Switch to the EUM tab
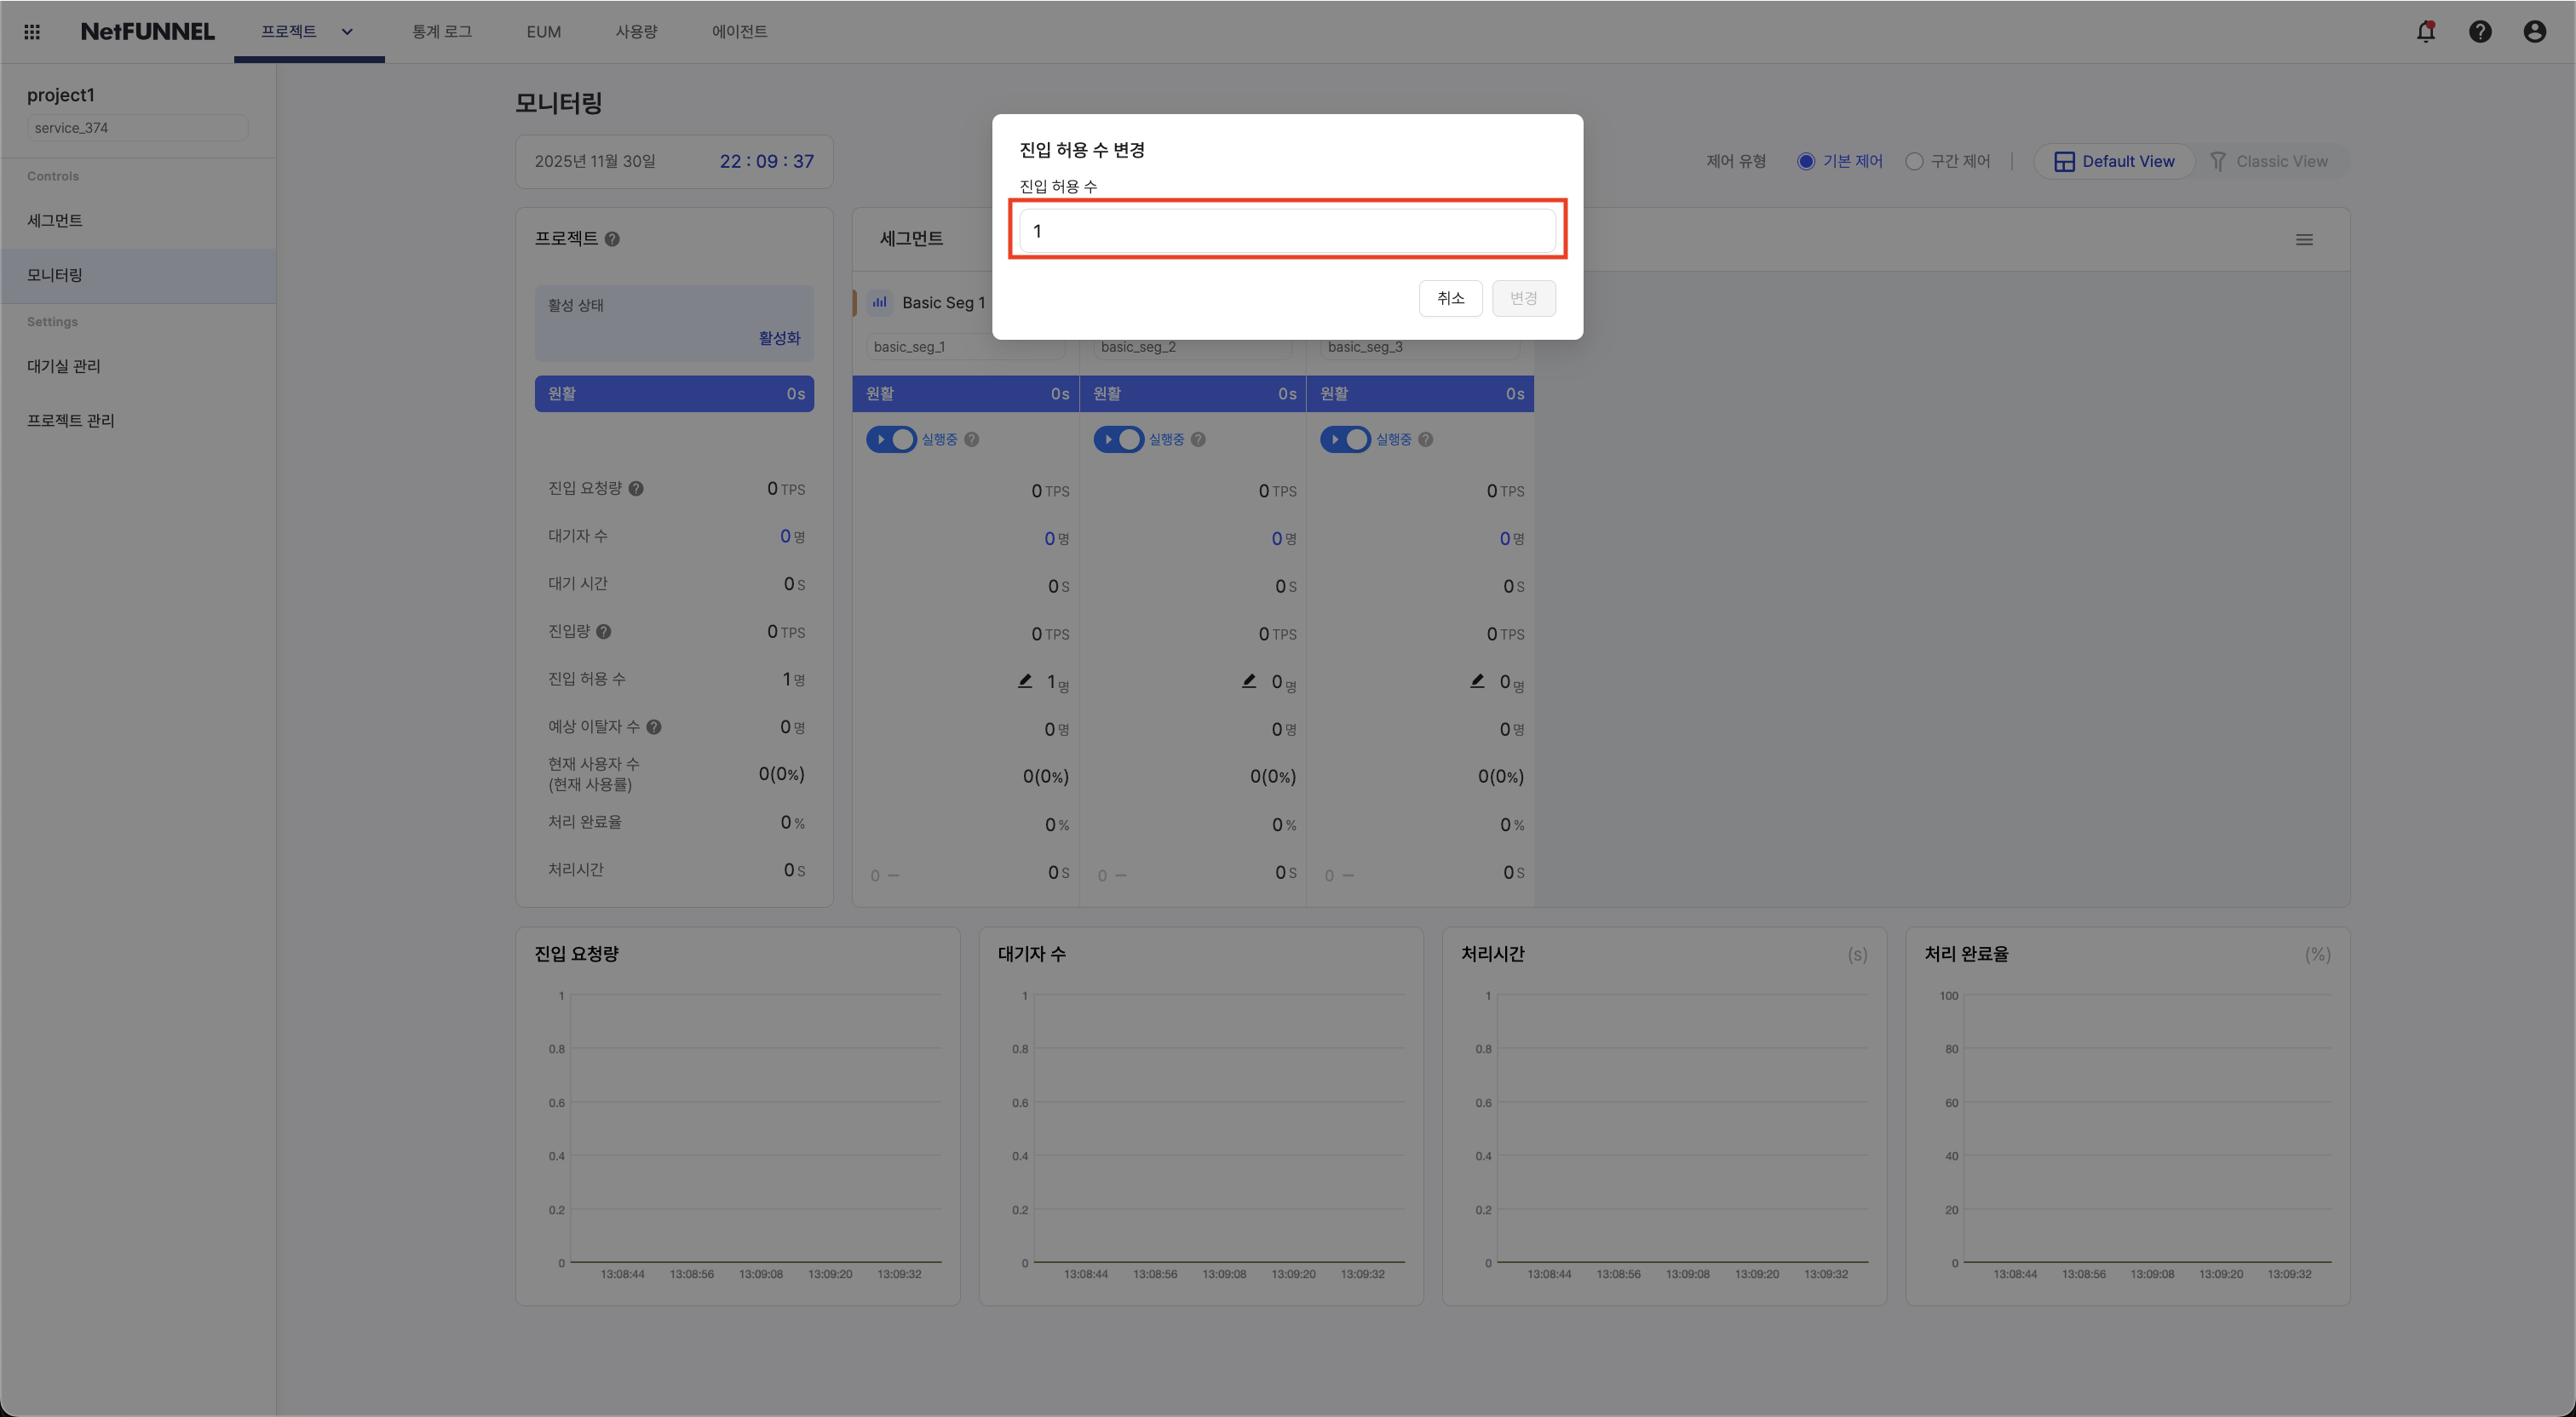This screenshot has height=1417, width=2576. (x=542, y=31)
